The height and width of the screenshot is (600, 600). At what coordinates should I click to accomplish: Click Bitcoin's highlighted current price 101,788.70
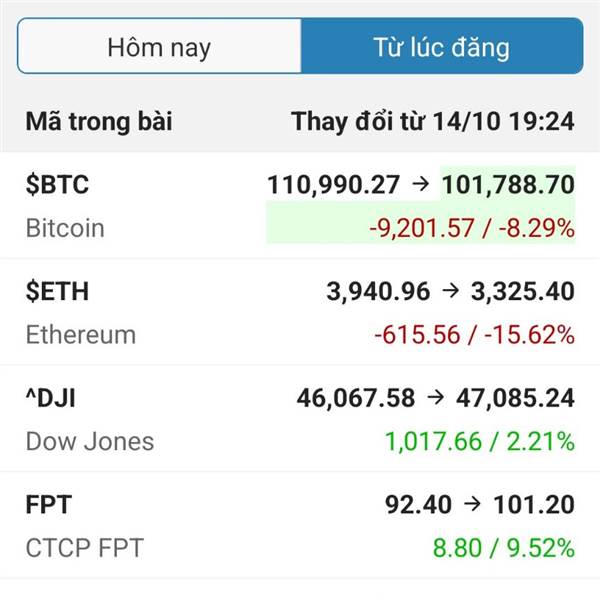coord(508,185)
